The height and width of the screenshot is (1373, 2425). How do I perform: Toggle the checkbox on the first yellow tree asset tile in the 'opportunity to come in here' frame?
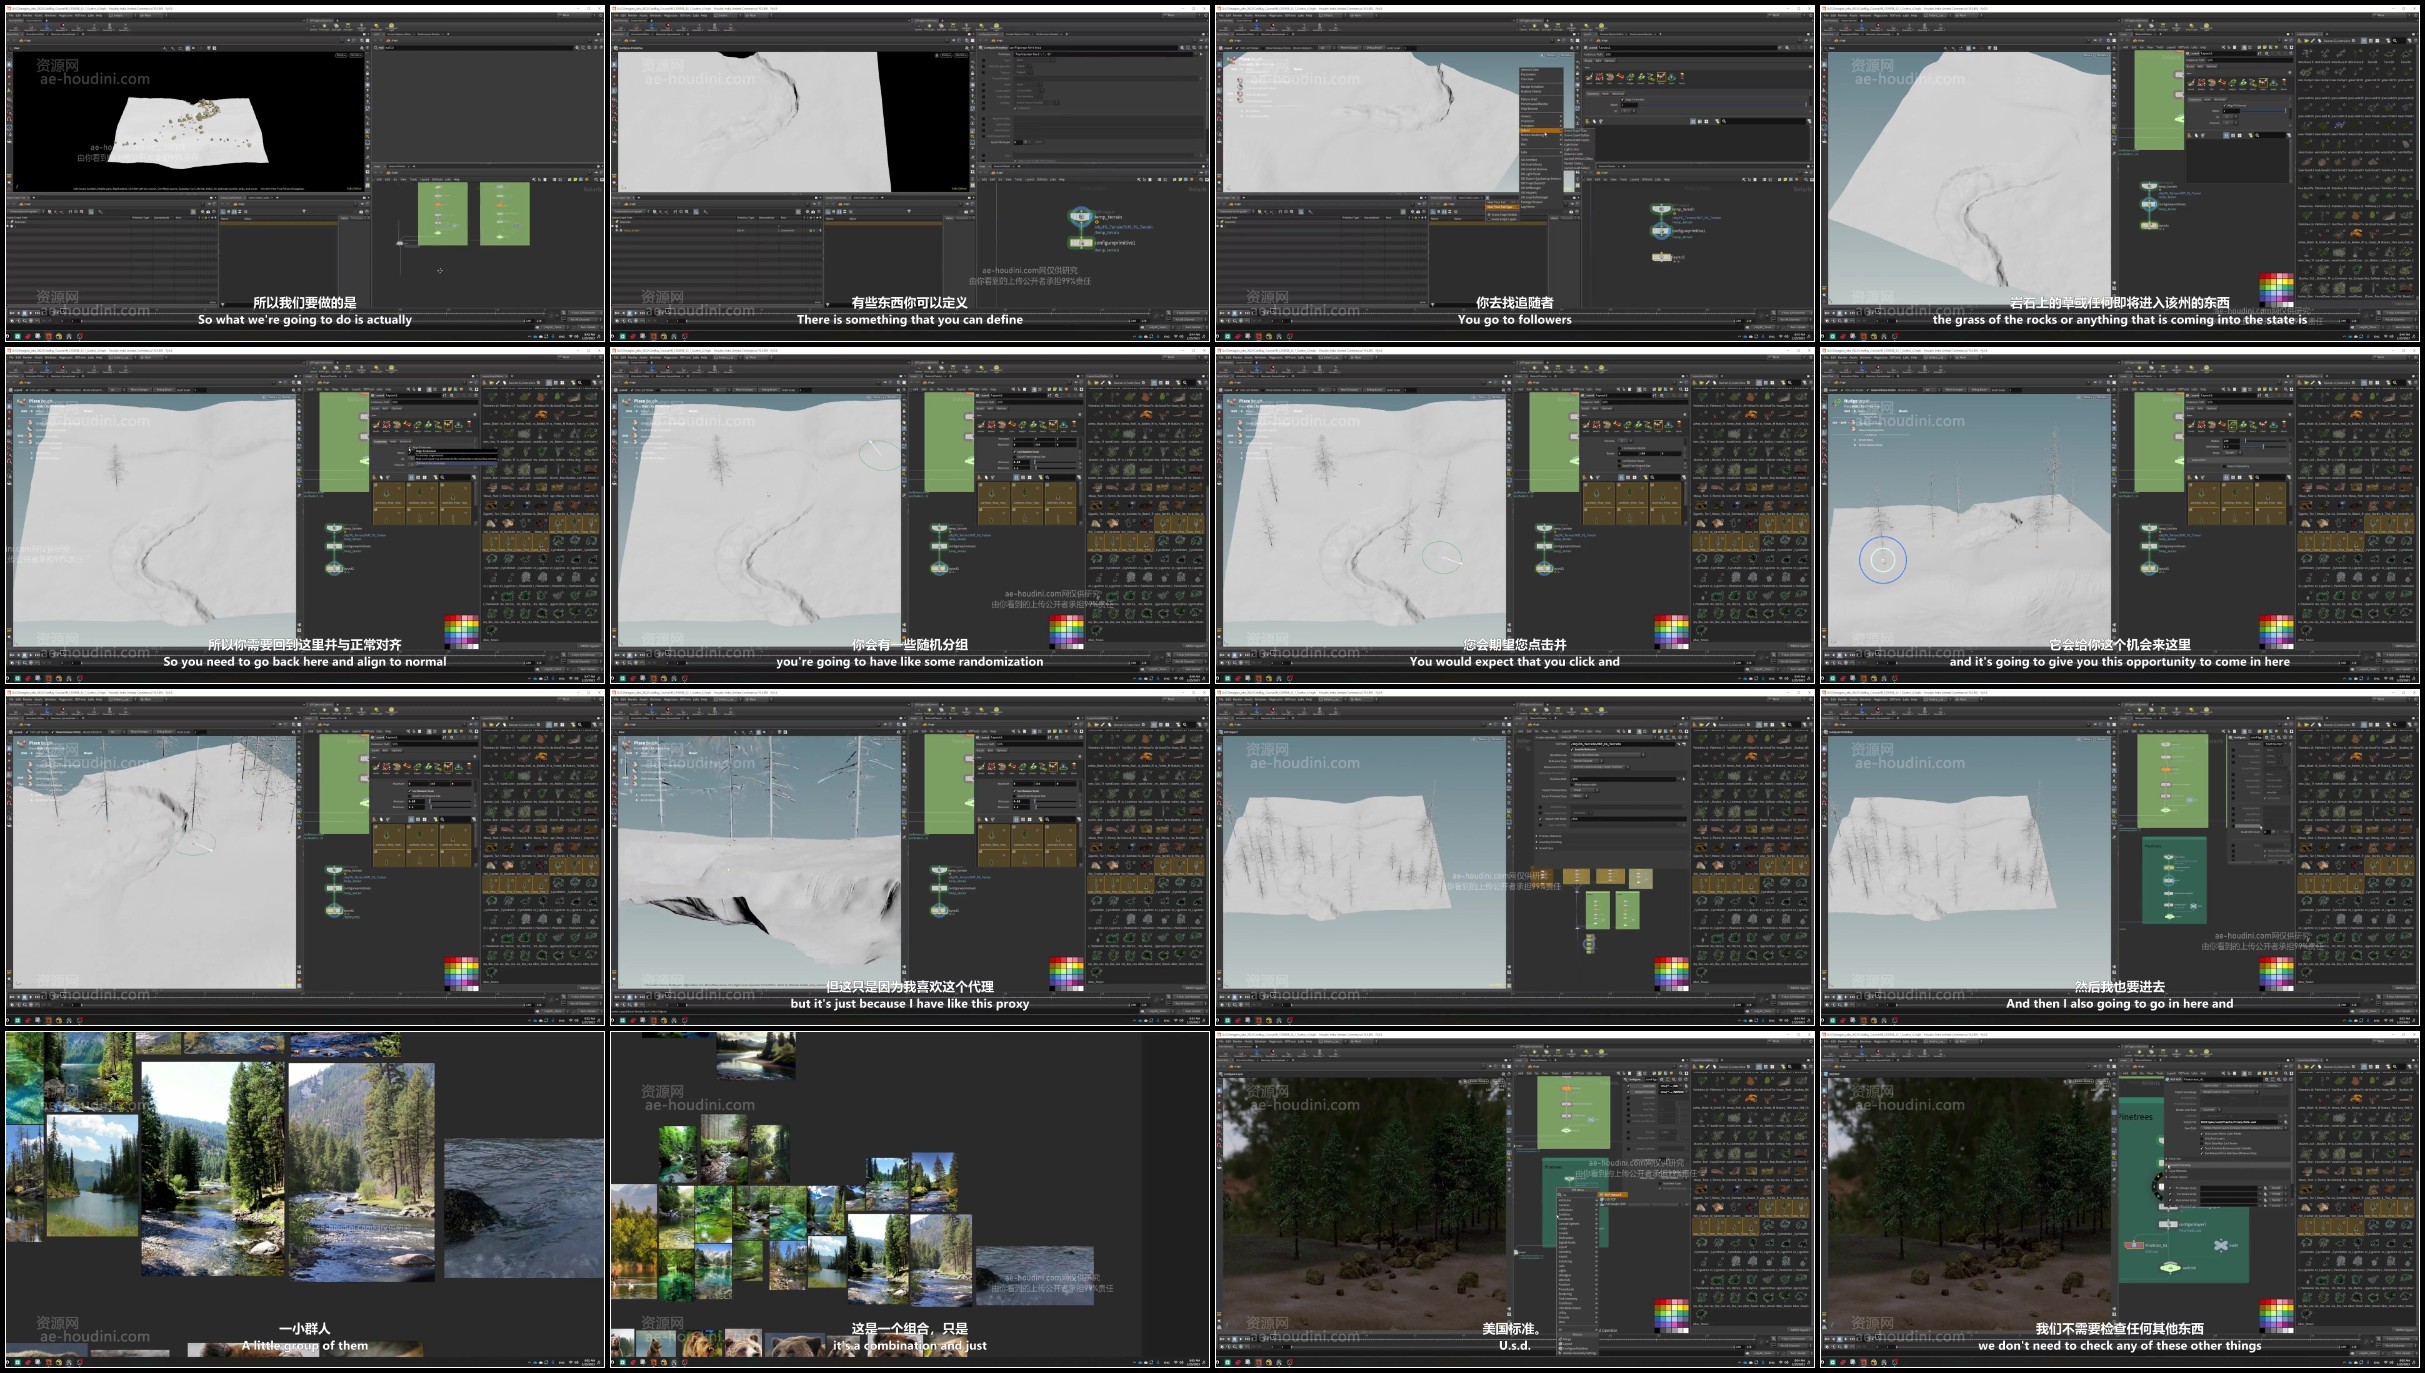(x=2191, y=486)
